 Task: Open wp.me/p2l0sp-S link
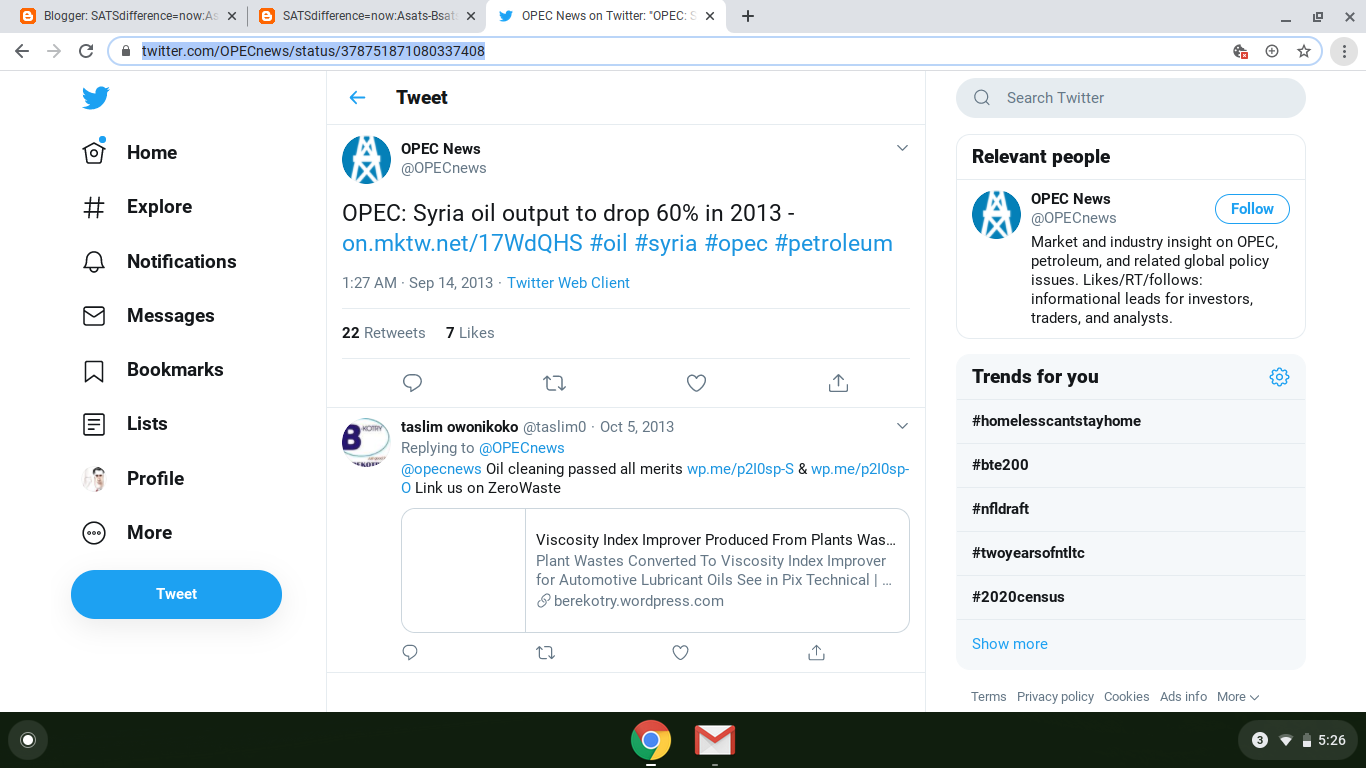click(x=740, y=468)
